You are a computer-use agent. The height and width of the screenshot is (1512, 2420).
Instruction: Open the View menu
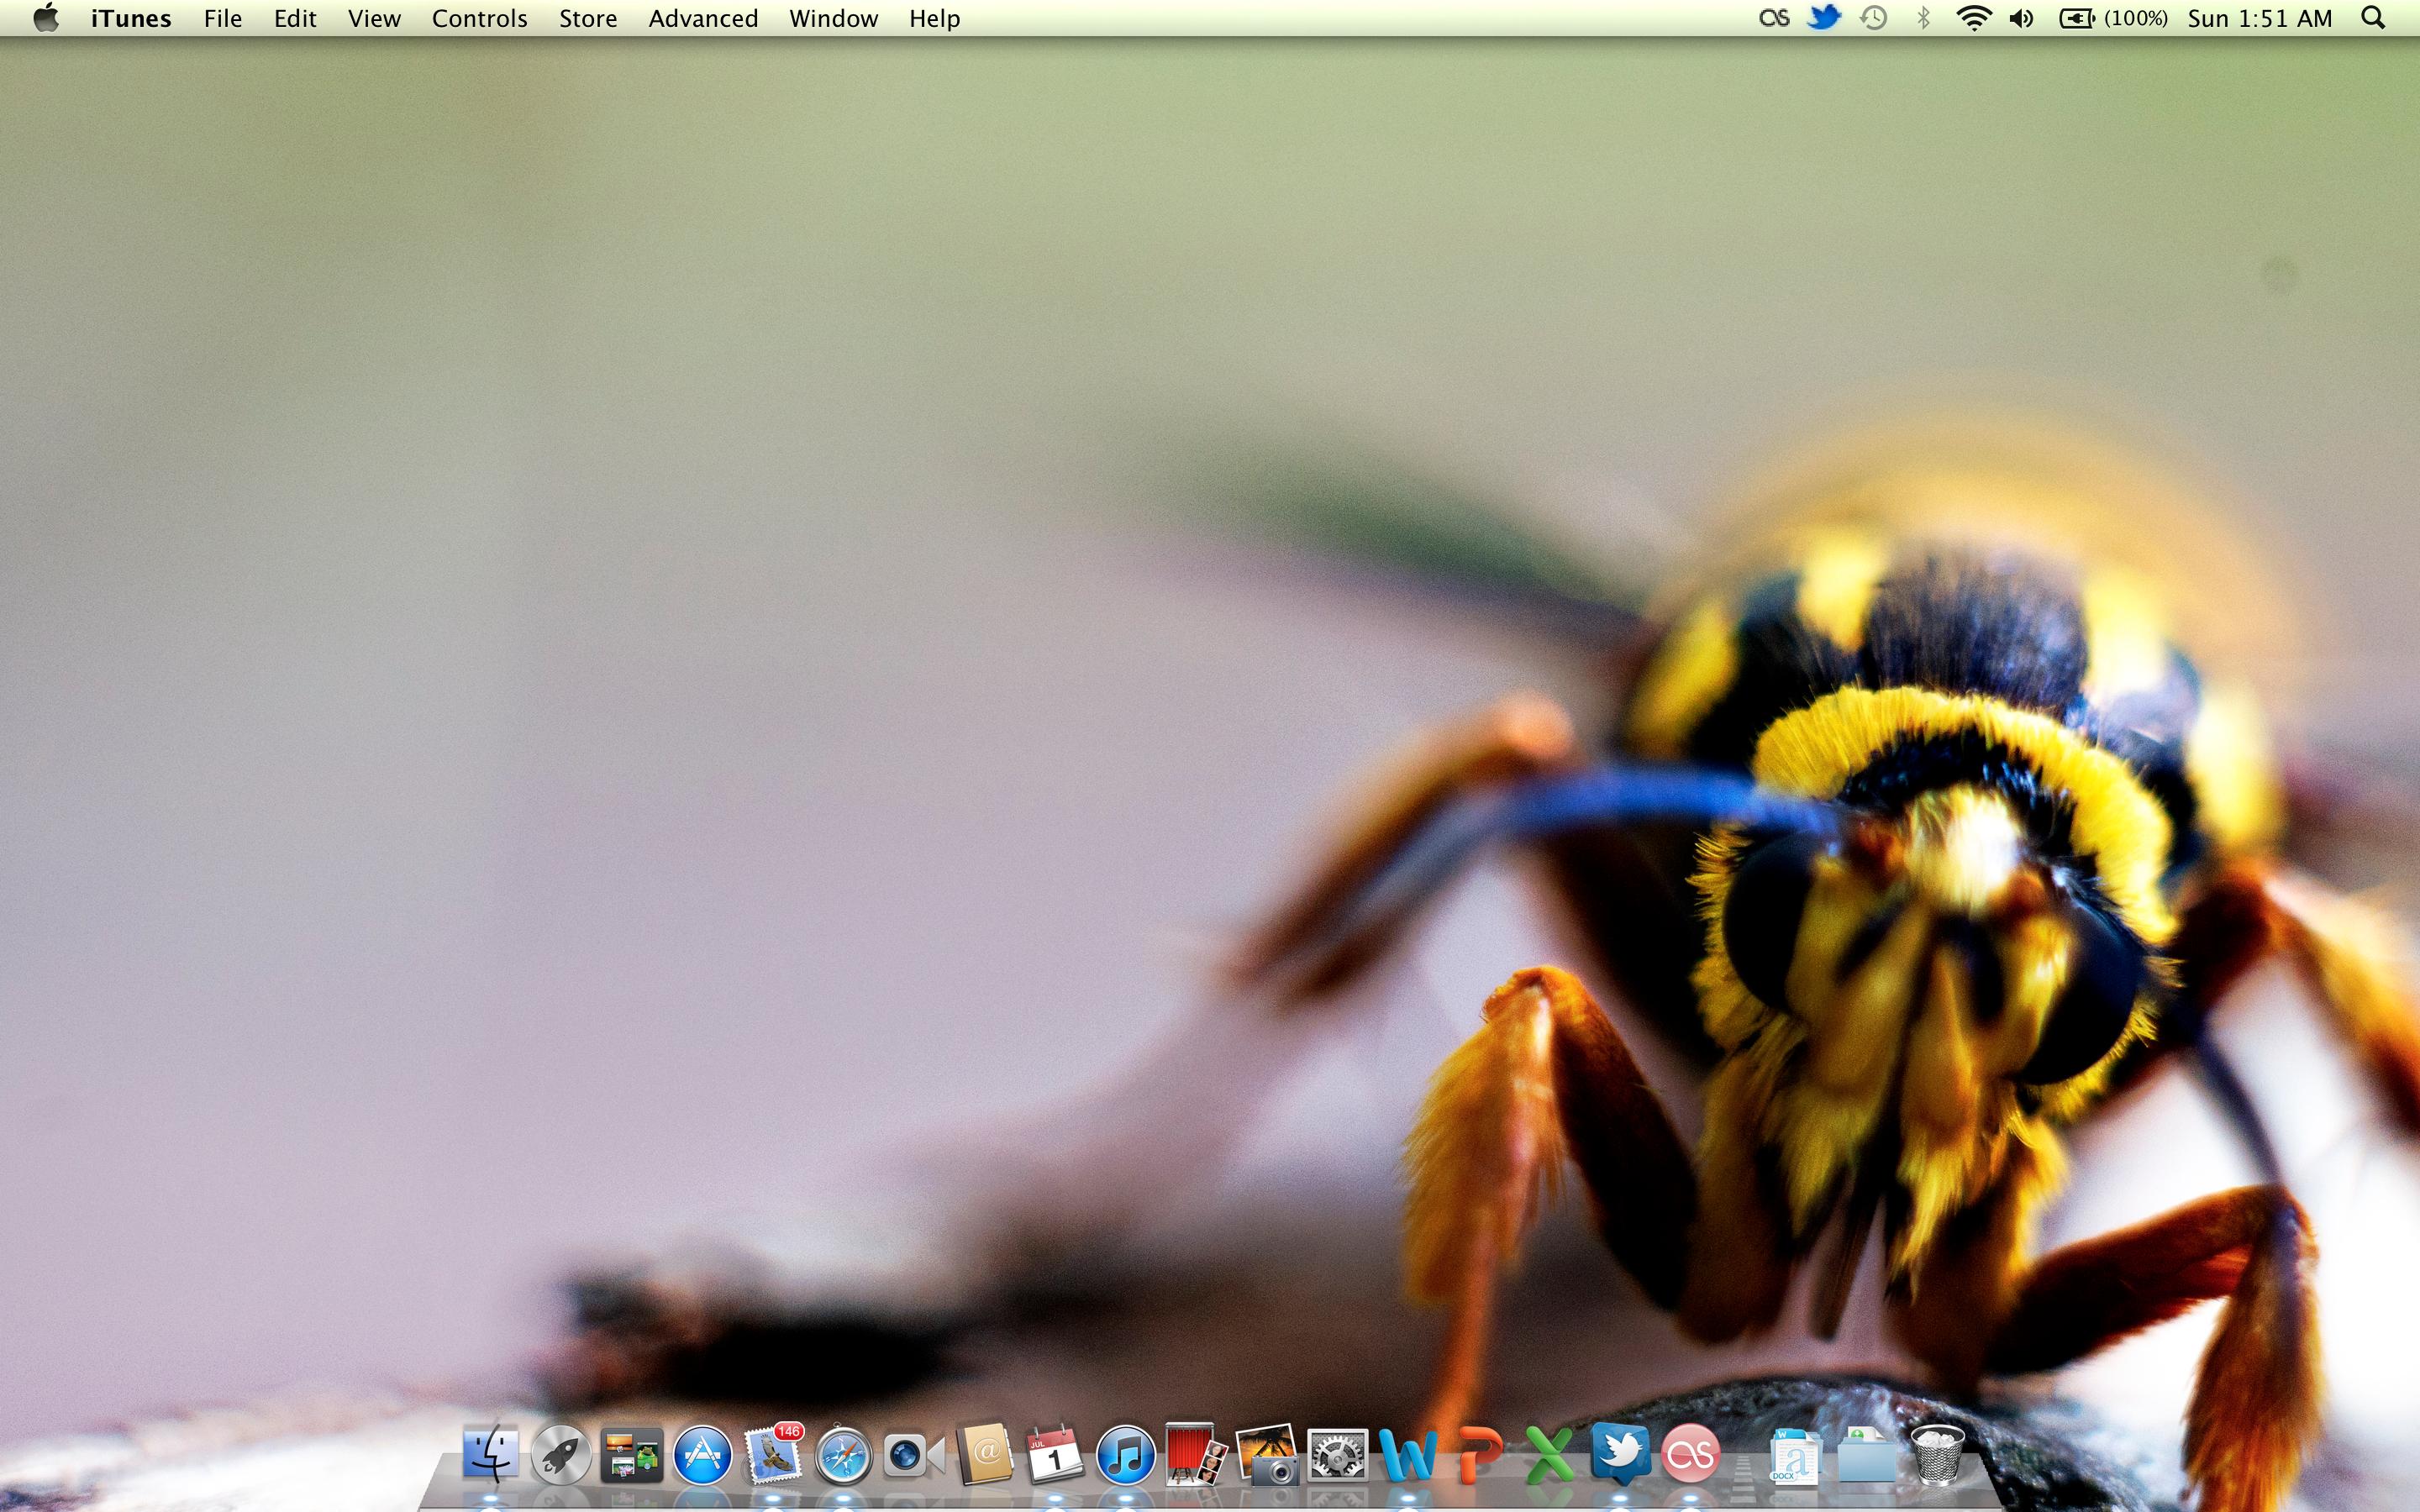point(374,18)
